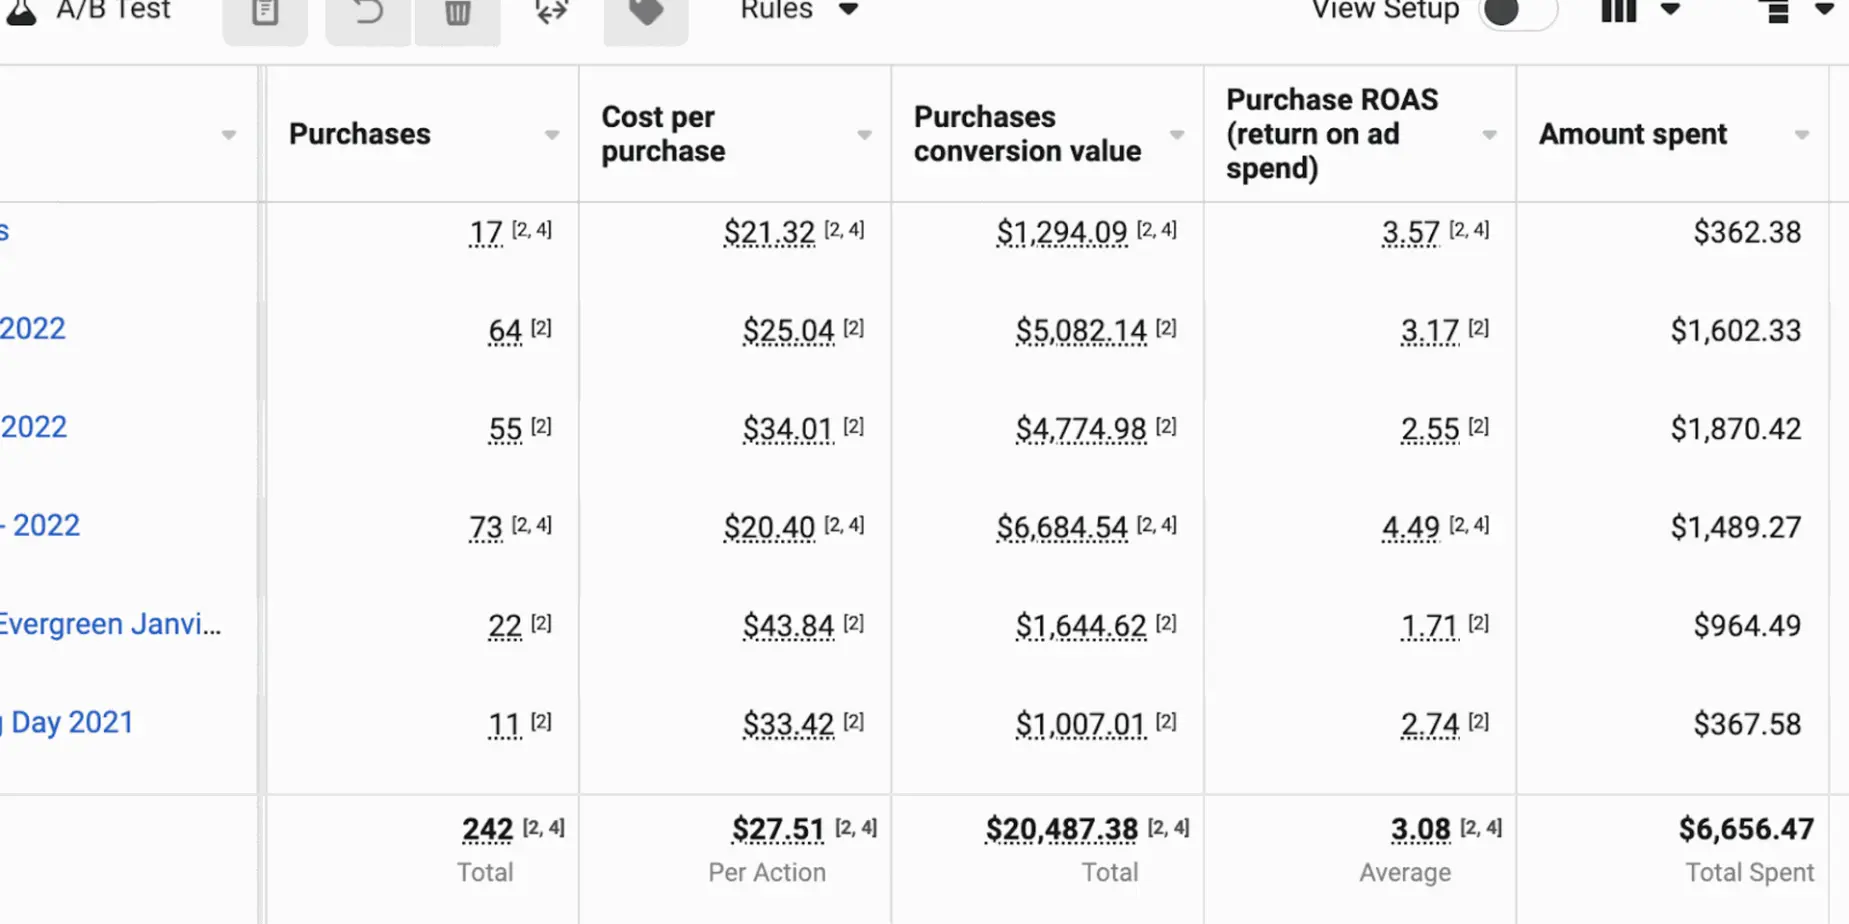1849x924 pixels.
Task: Click the tag label icon
Action: (x=646, y=13)
